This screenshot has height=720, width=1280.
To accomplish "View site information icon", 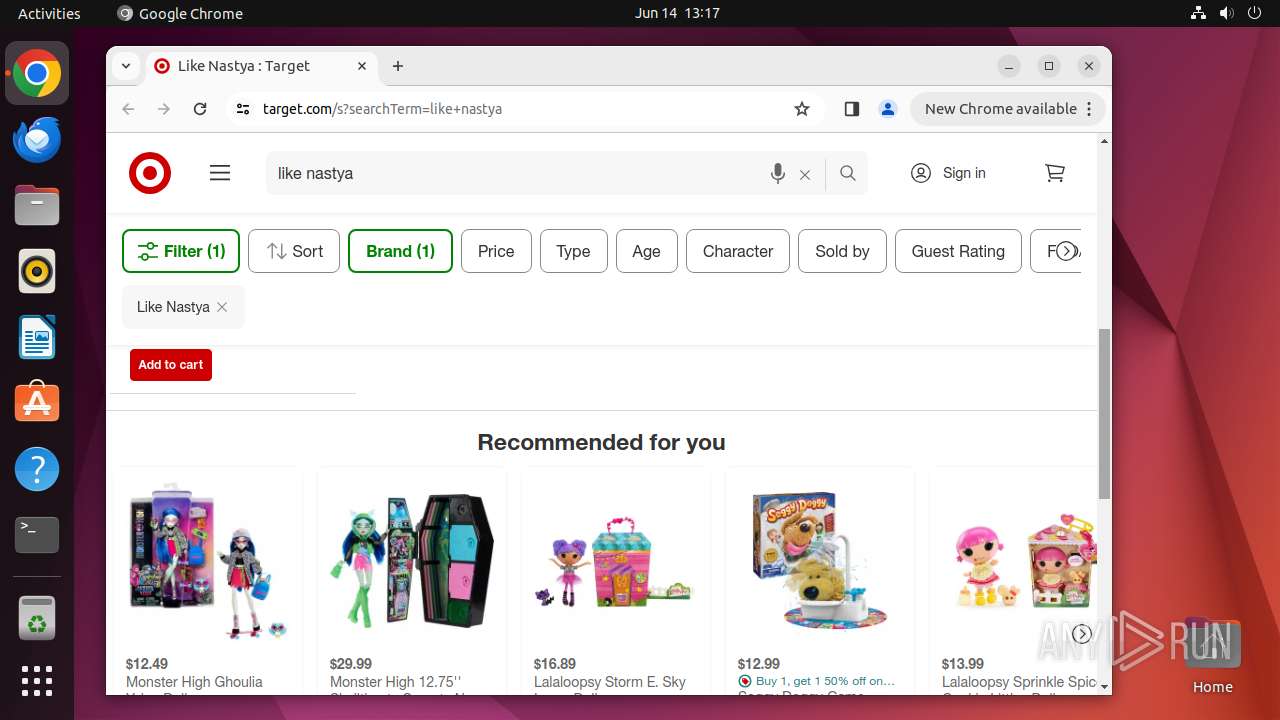I will coord(242,109).
